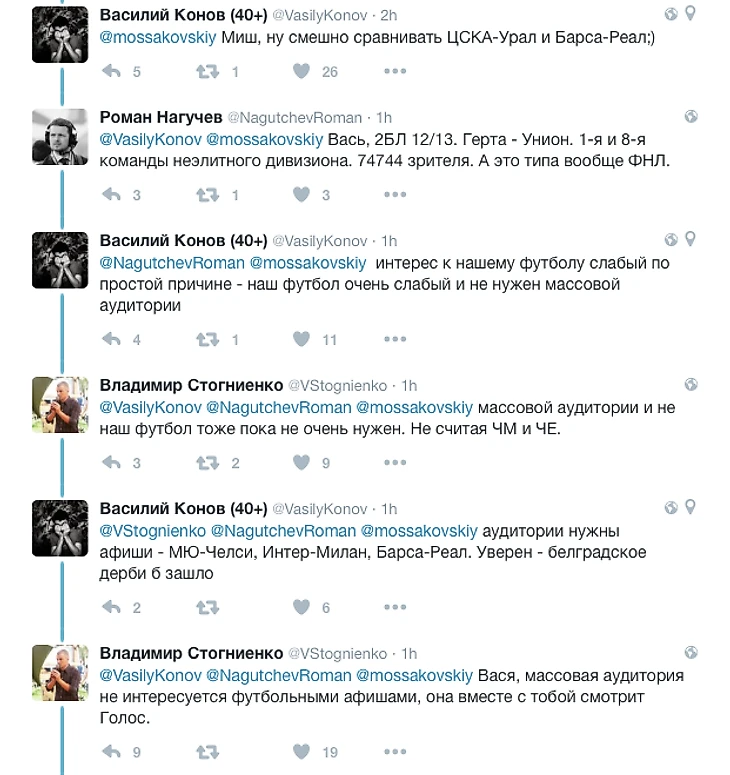
Task: Open @mossakovskiy mention in first tweet
Action: [158, 37]
